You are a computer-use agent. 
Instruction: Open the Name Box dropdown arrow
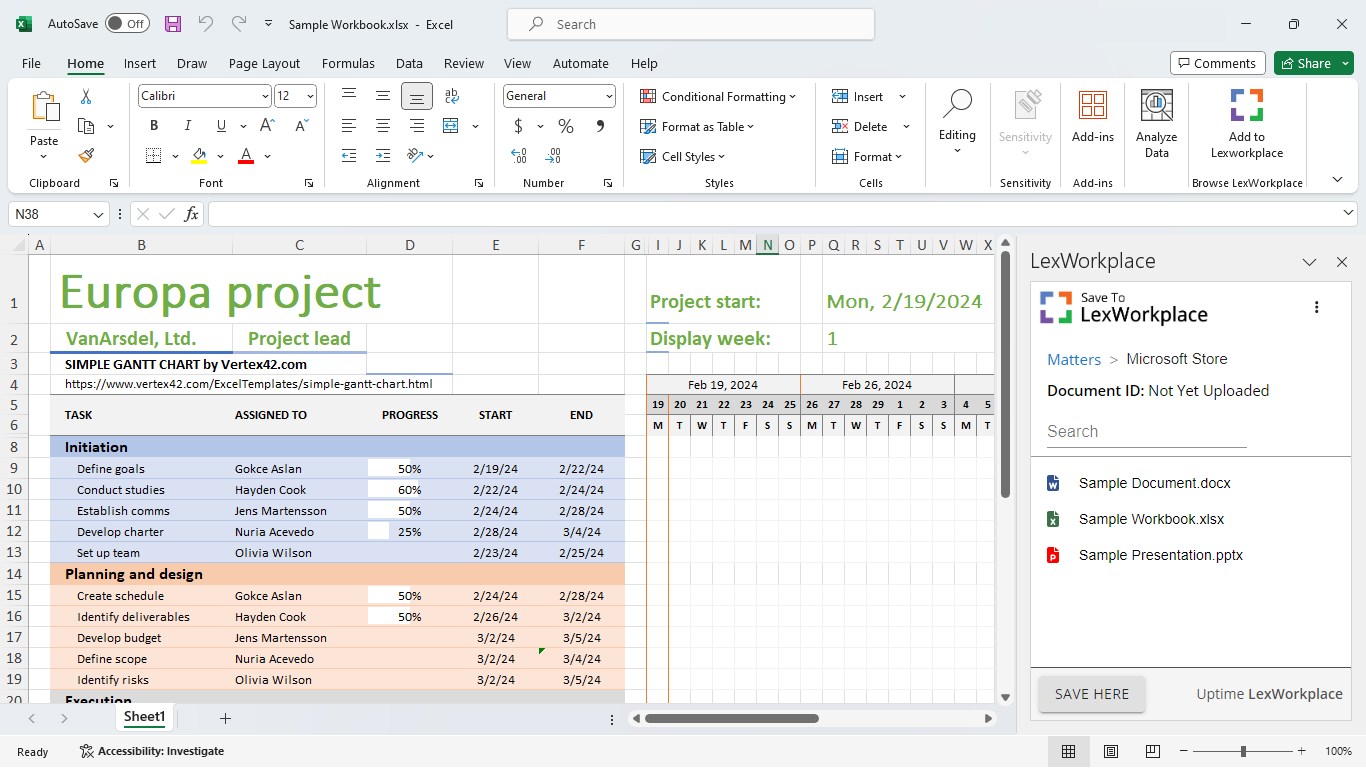98,214
